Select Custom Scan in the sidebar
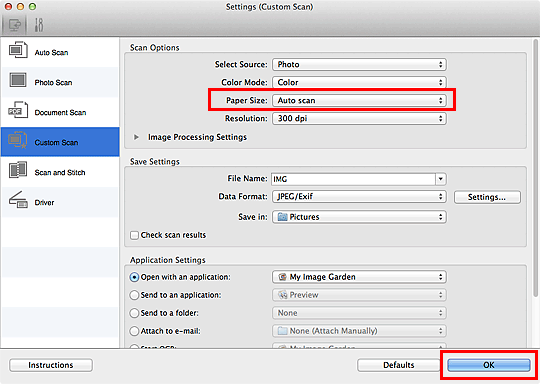The image size is (540, 384). tap(60, 142)
